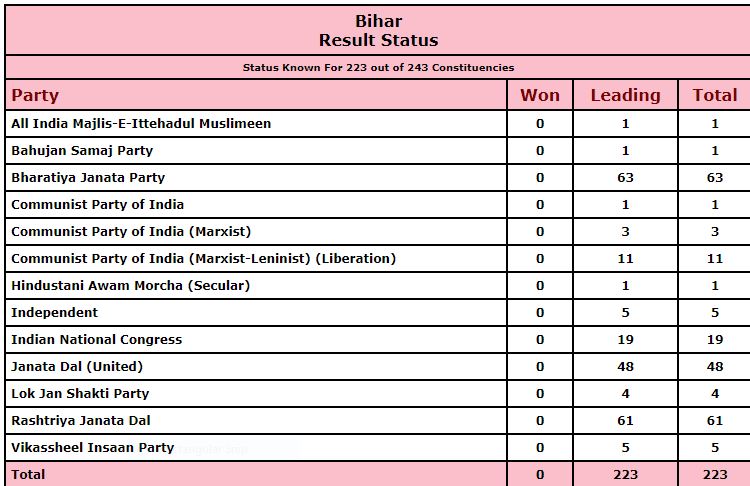Click Hindustani Awam Morcha (Secular) party name

(131, 286)
